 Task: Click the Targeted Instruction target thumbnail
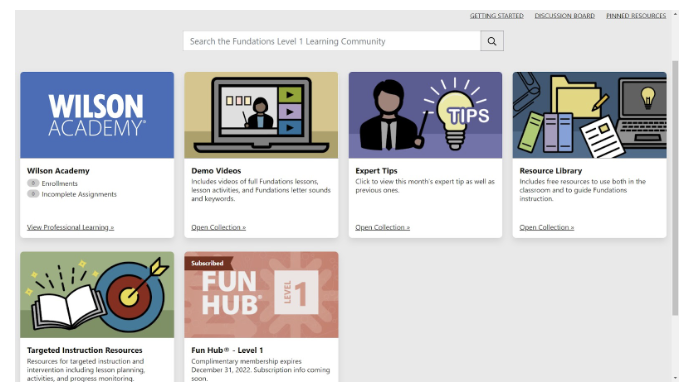[x=97, y=295]
